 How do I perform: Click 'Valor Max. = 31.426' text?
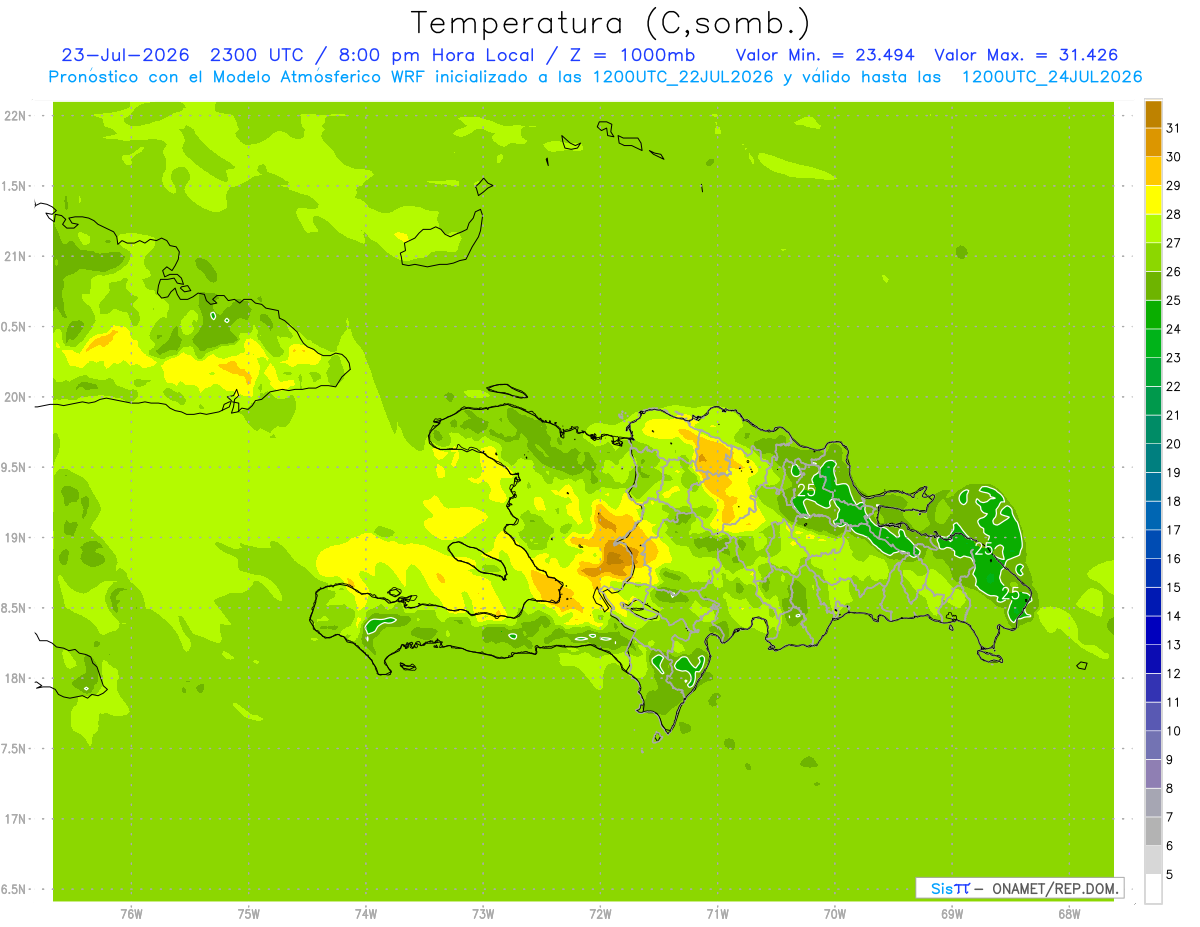click(x=1026, y=55)
